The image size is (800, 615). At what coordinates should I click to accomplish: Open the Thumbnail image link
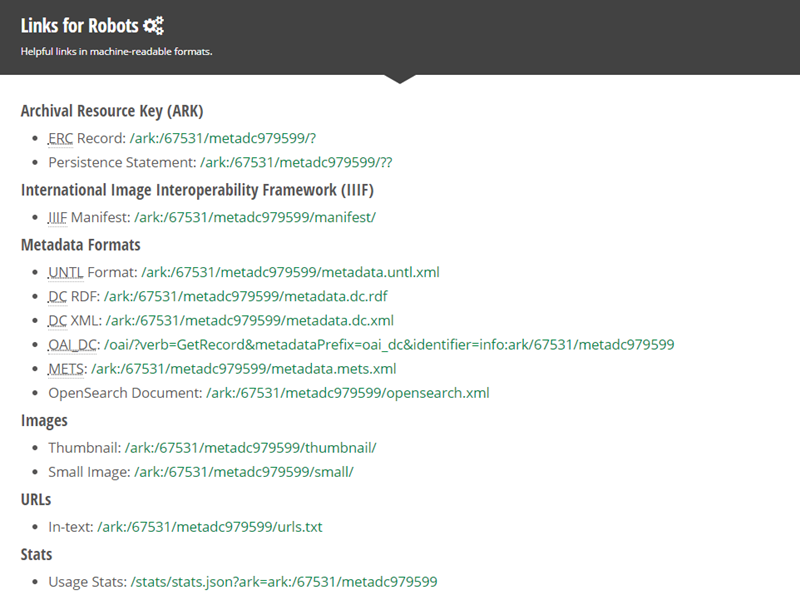click(250, 448)
